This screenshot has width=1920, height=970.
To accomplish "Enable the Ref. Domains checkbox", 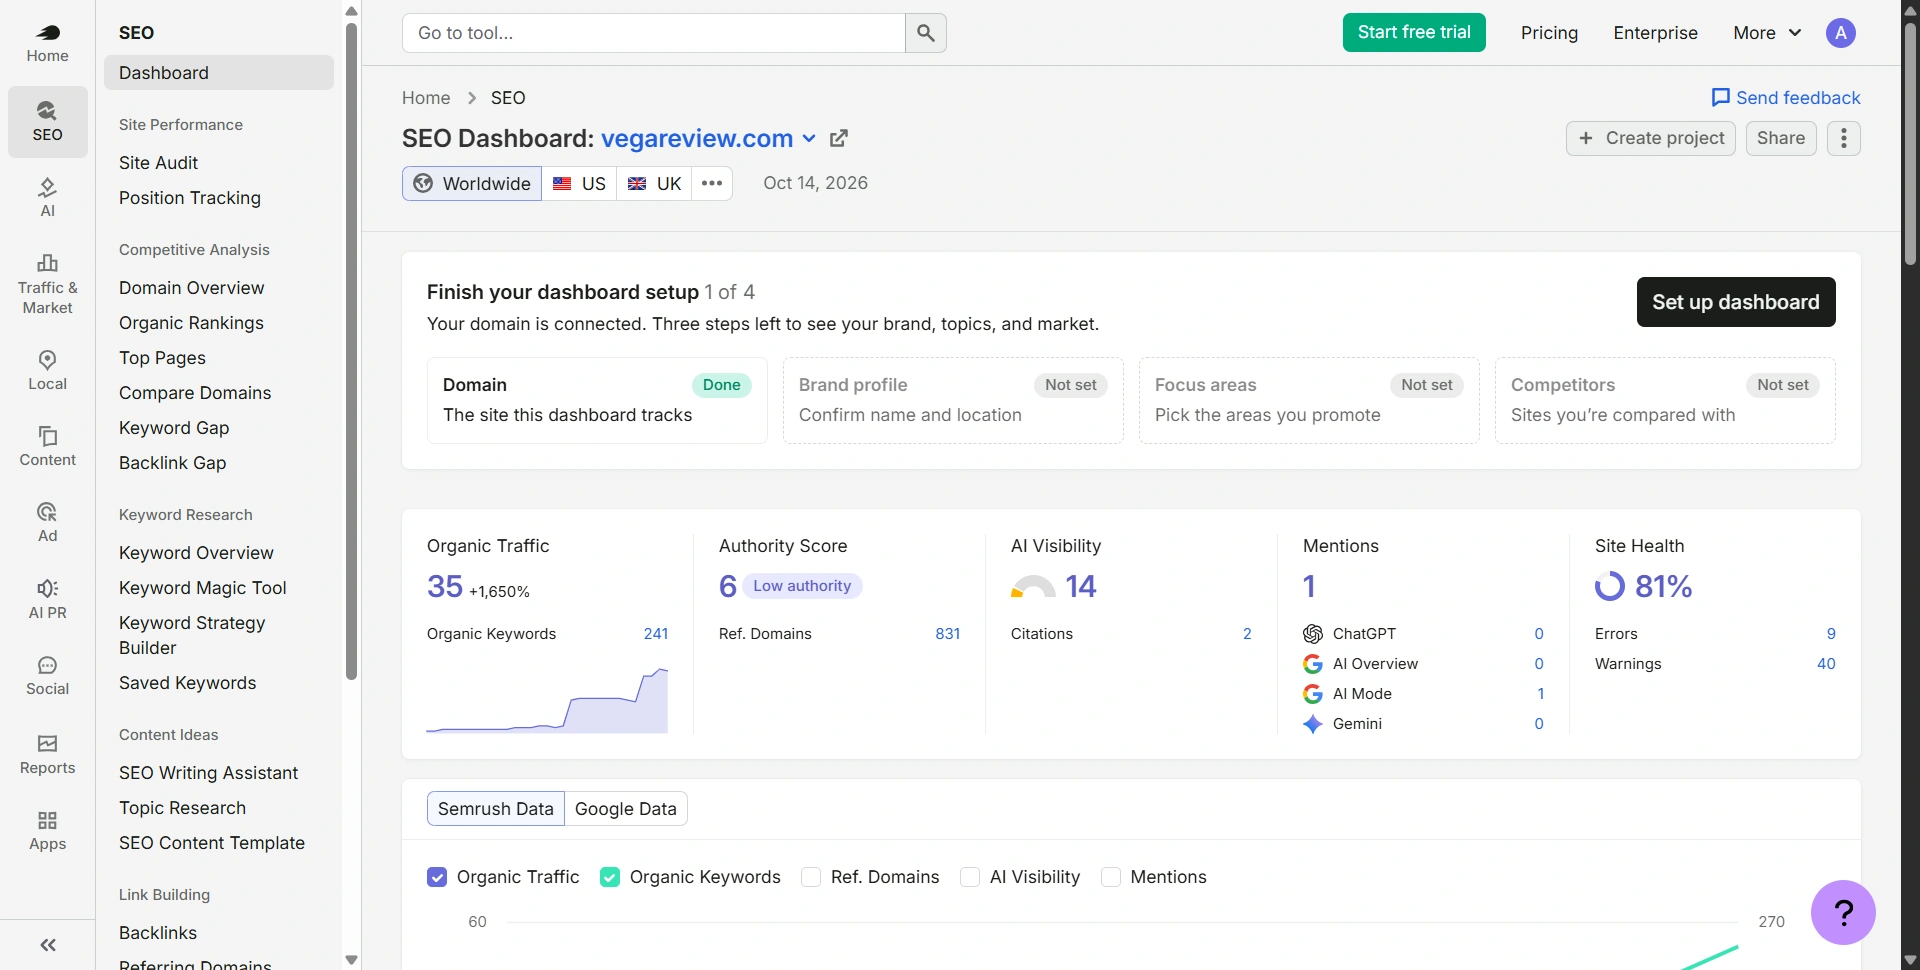I will pos(811,877).
